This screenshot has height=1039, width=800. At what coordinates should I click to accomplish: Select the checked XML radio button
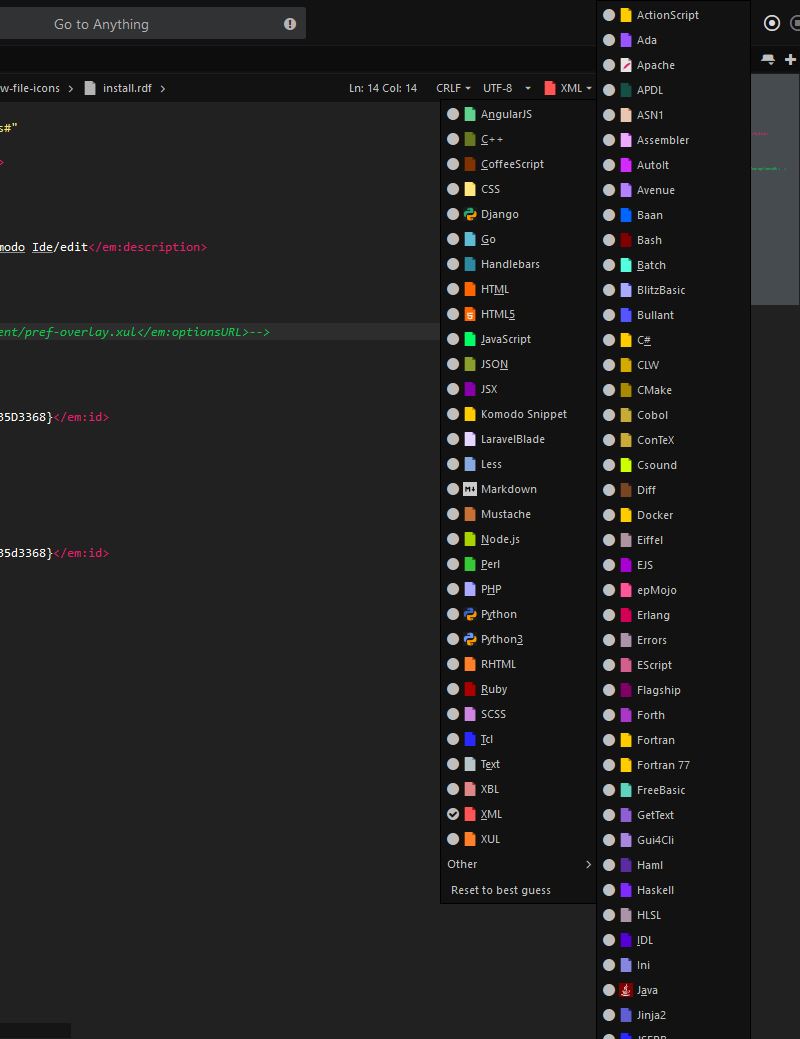(453, 814)
